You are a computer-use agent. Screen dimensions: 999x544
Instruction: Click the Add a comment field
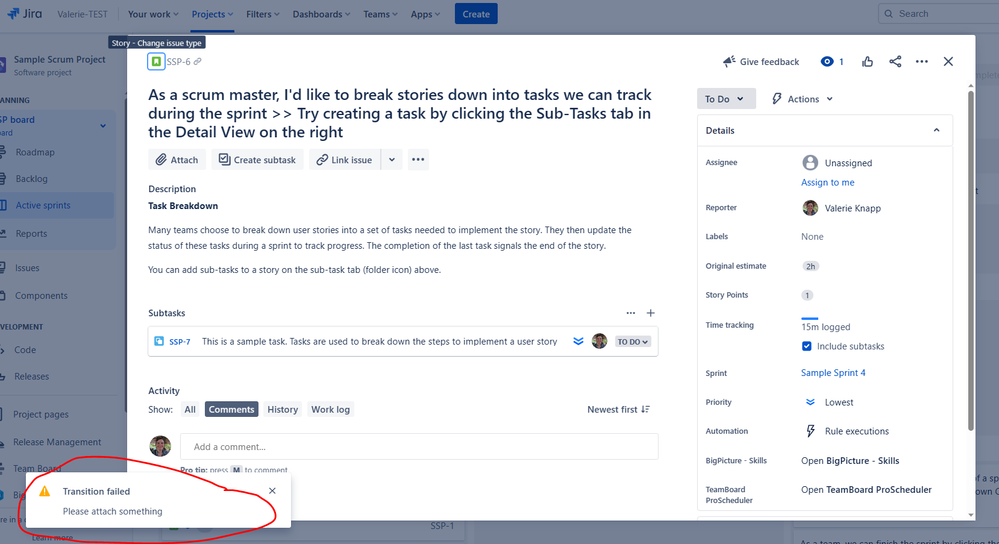[419, 447]
